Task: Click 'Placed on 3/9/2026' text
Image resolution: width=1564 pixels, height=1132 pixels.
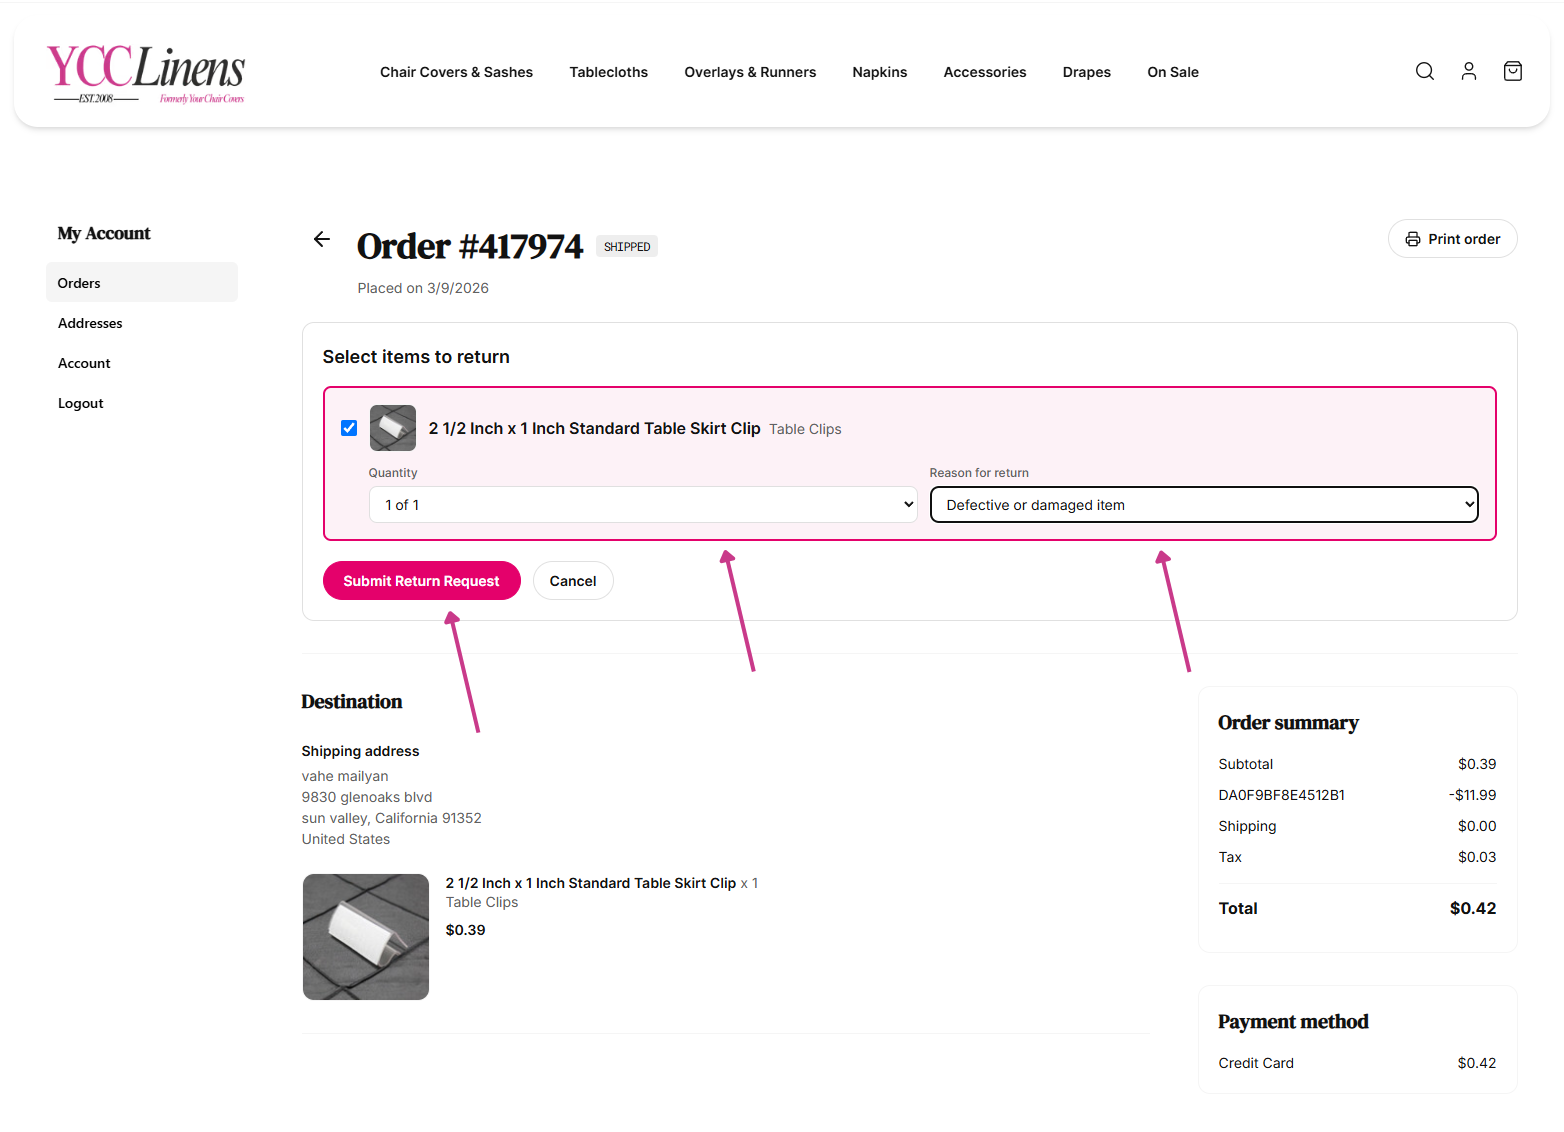Action: [423, 288]
